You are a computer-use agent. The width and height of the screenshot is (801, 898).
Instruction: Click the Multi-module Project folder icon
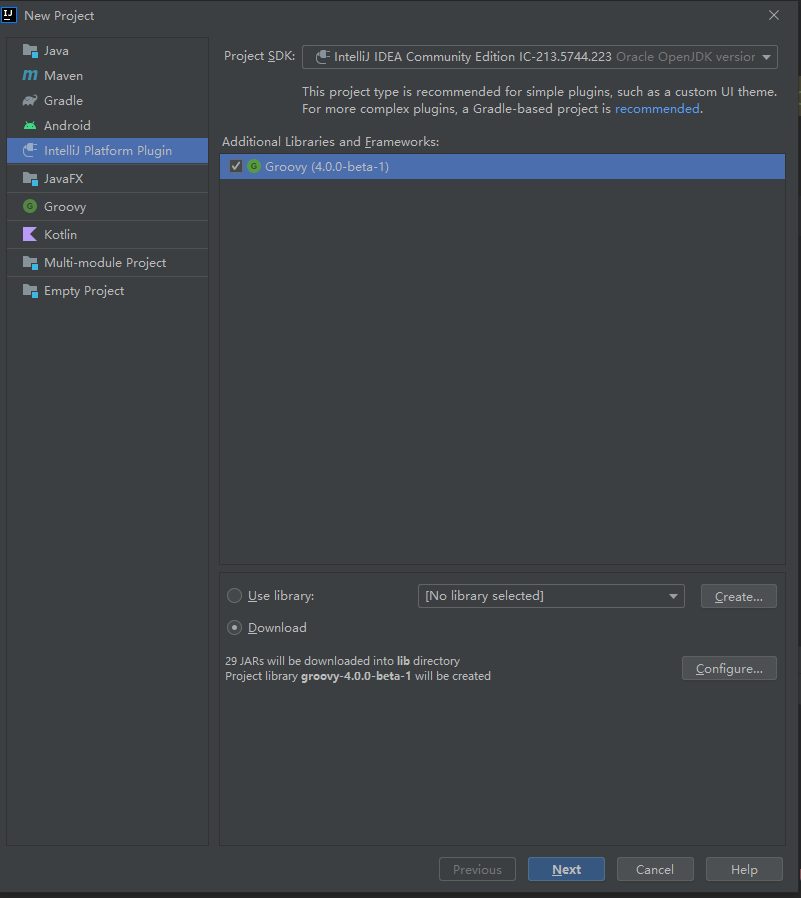click(x=30, y=262)
